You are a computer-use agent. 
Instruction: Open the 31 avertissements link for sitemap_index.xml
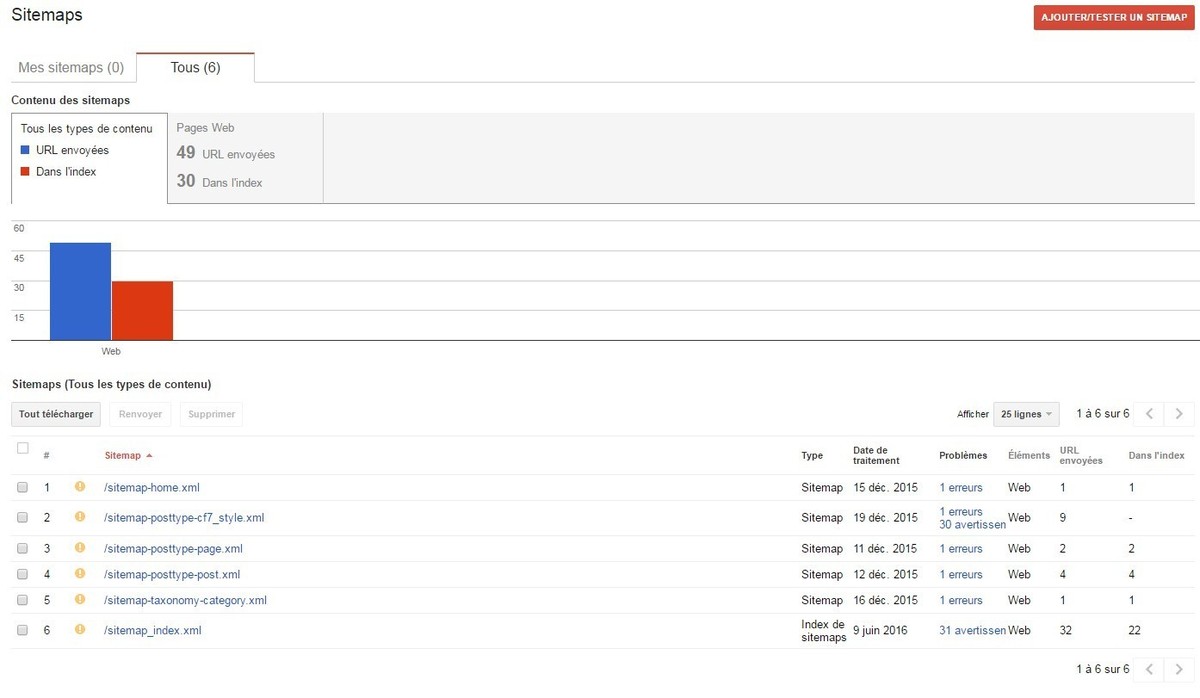(972, 630)
